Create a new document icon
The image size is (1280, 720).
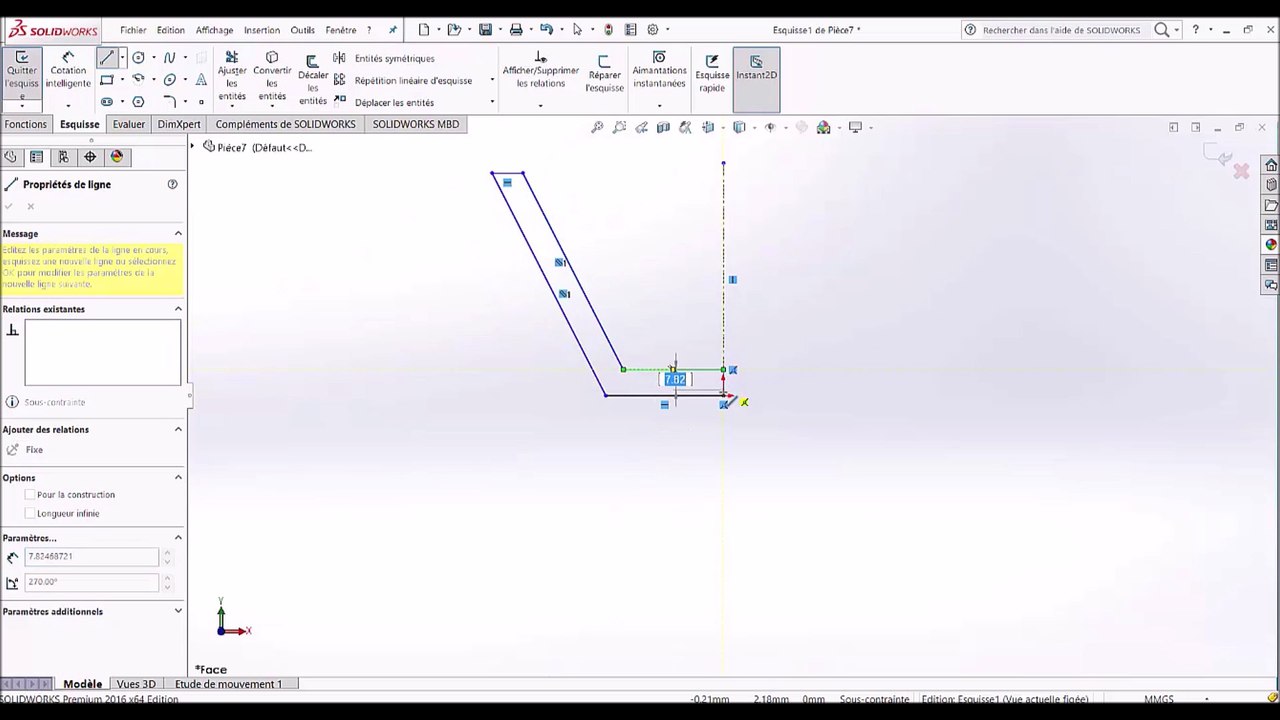pos(424,30)
